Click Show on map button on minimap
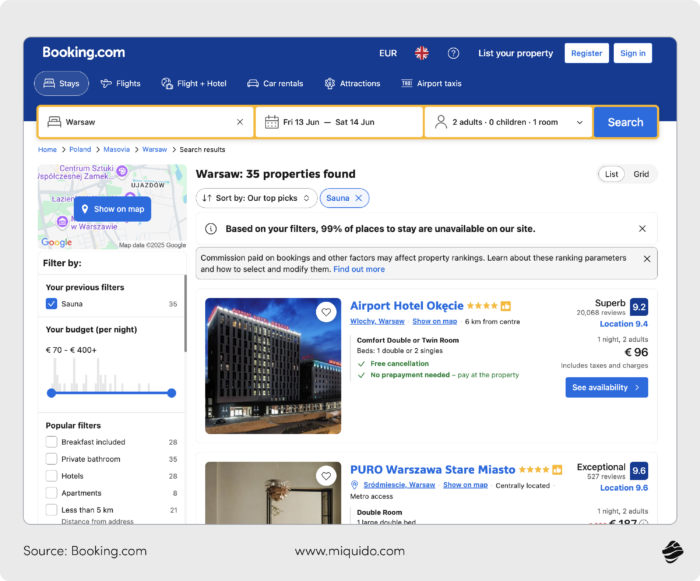 point(112,209)
